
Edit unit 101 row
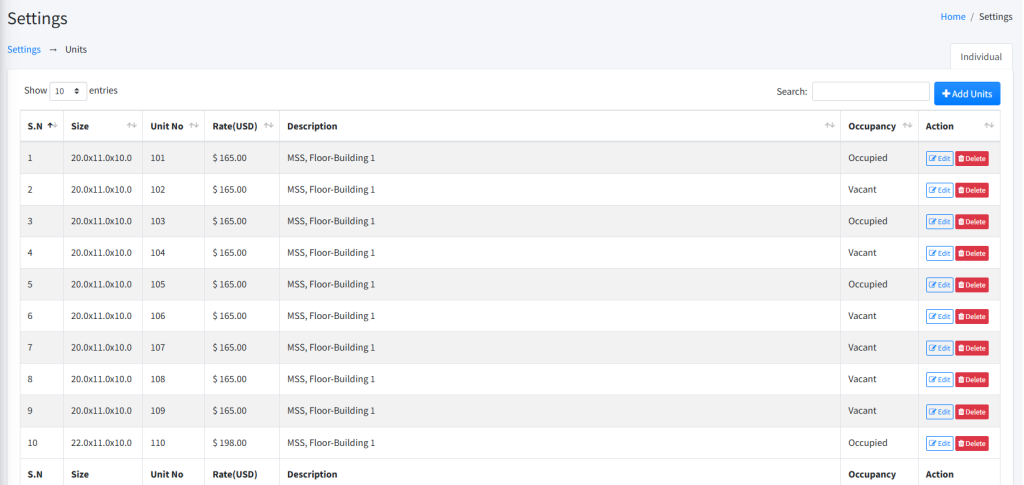[939, 158]
